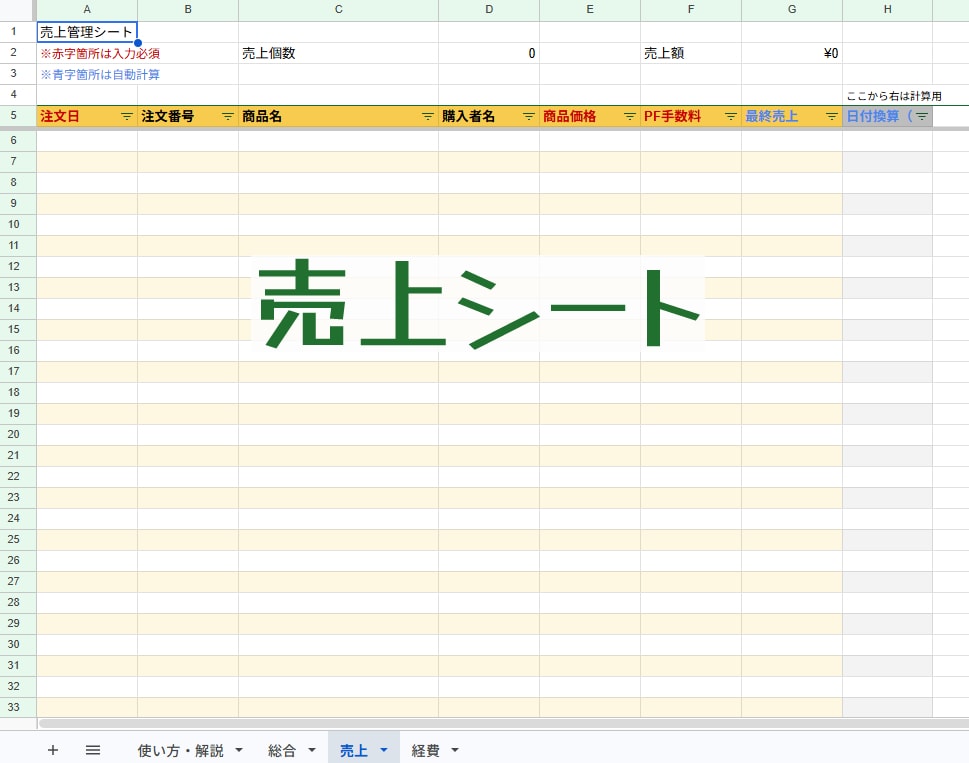Select column B header
The width and height of the screenshot is (969, 763).
click(188, 10)
